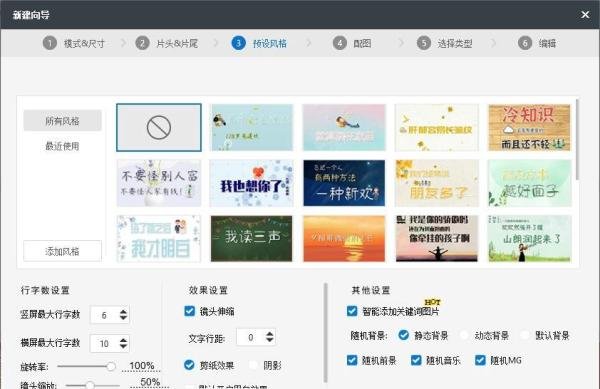This screenshot has width=600, height=389.
Task: Go to step 1 模式&尺寸
Action: [74, 43]
